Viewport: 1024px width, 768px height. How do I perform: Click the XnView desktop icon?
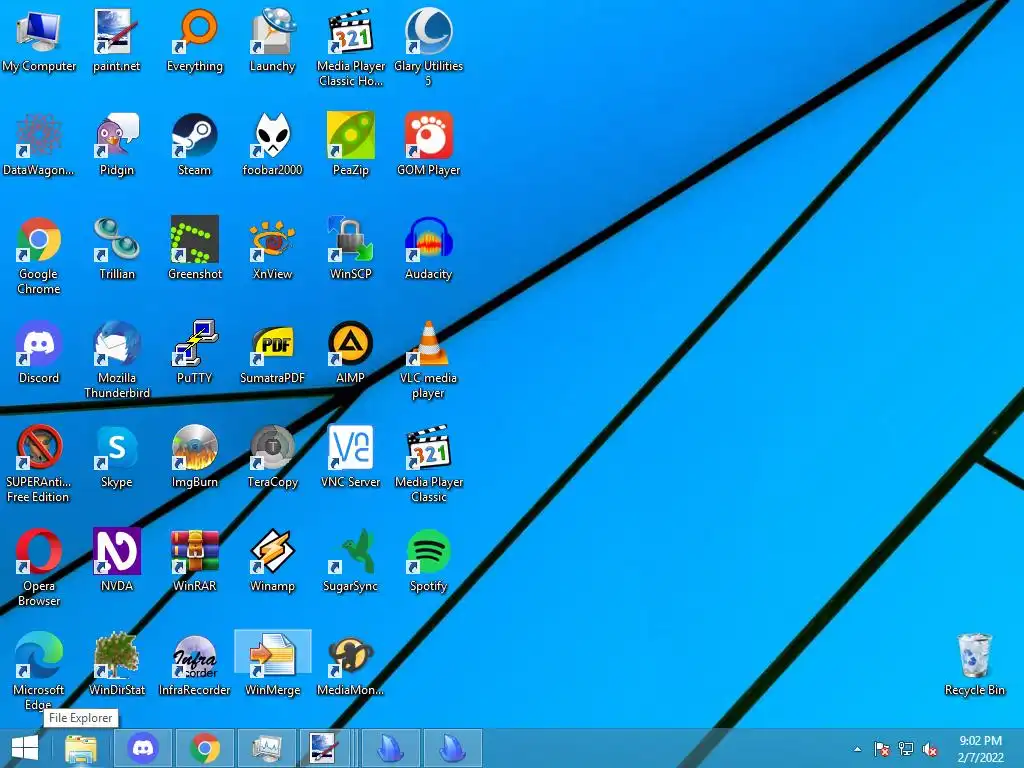272,248
